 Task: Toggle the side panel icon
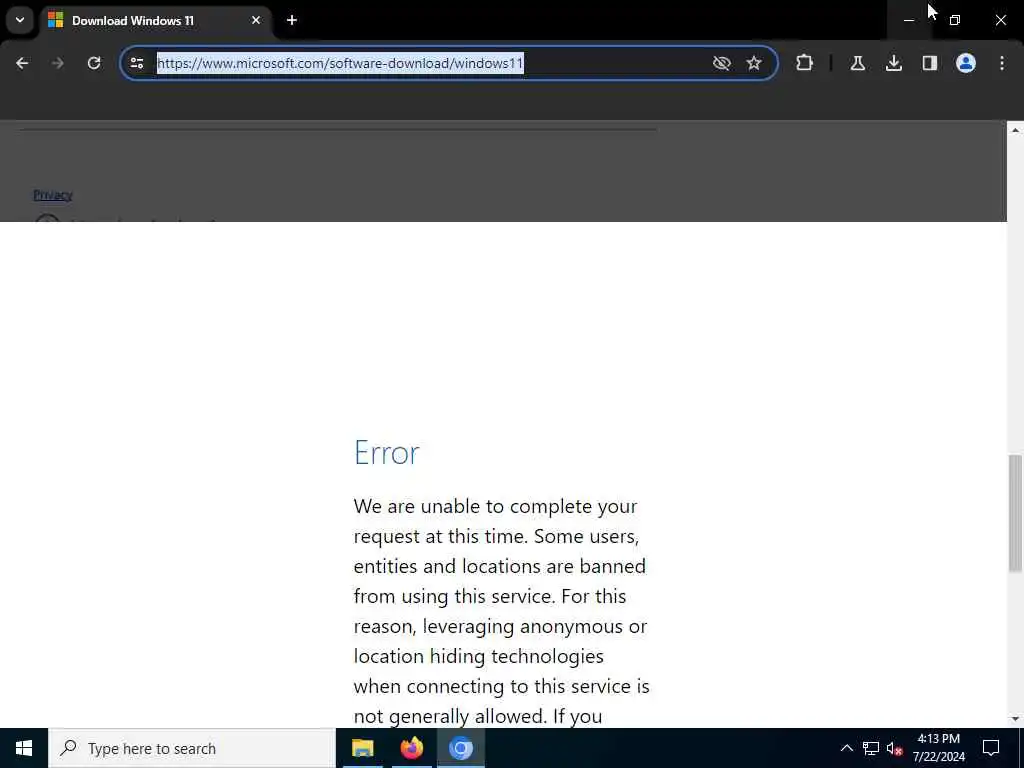tap(930, 63)
